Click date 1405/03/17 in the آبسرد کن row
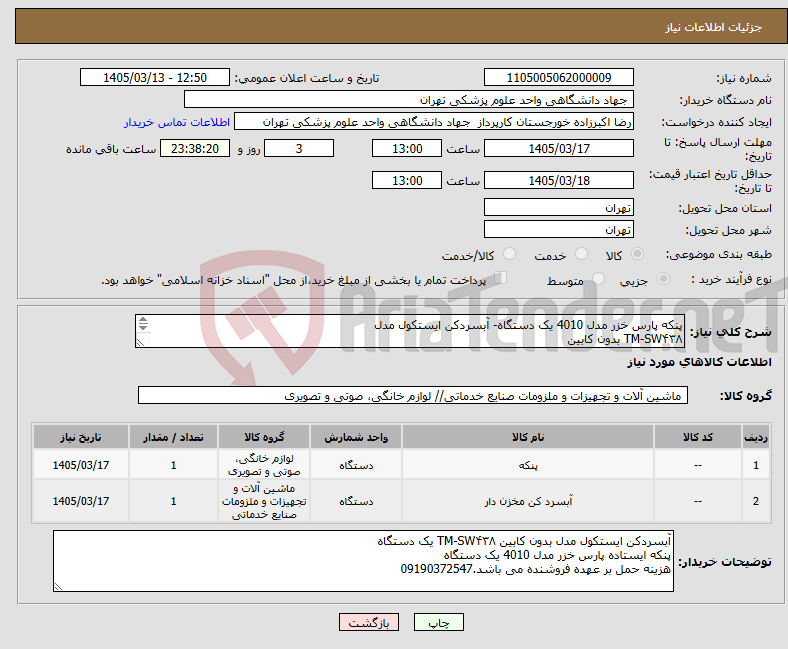 [x=81, y=501]
